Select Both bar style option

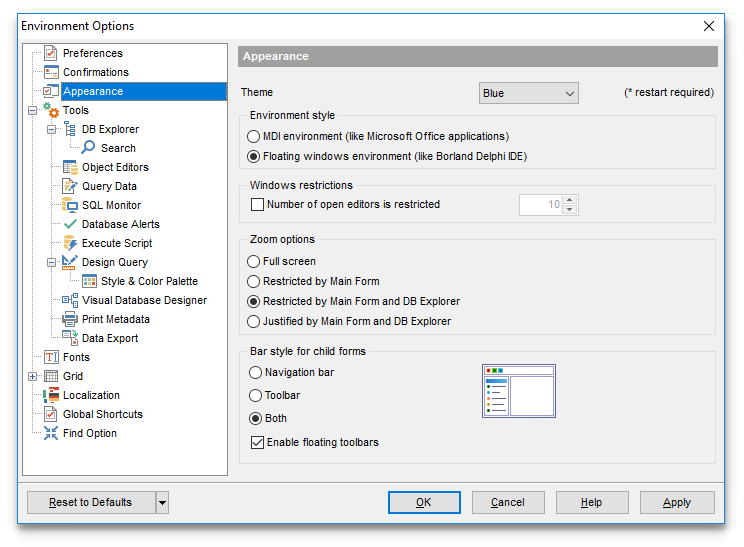255,418
